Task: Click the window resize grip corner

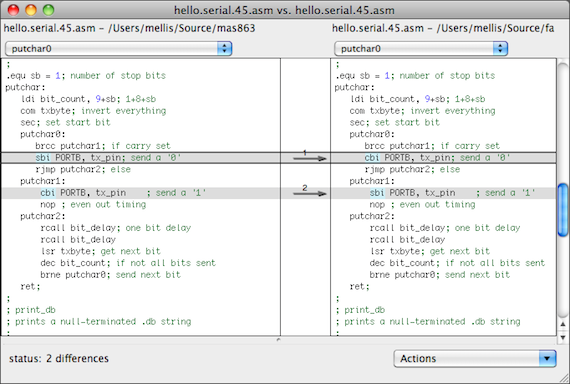Action: coord(564,378)
